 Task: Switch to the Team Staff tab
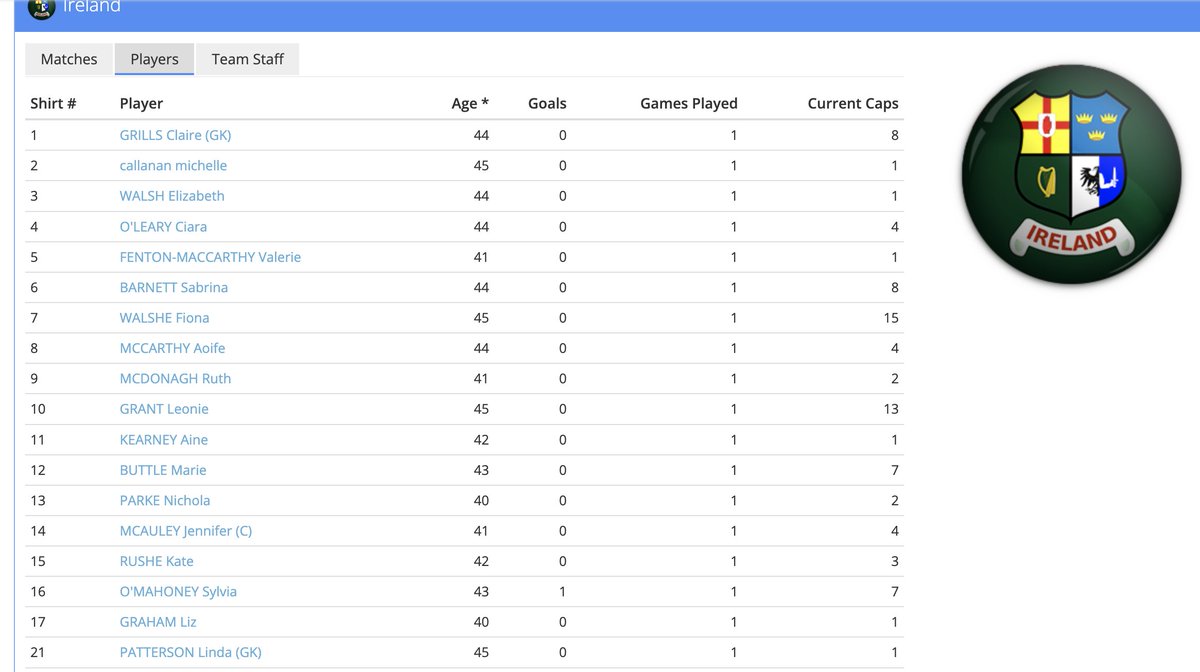point(248,59)
